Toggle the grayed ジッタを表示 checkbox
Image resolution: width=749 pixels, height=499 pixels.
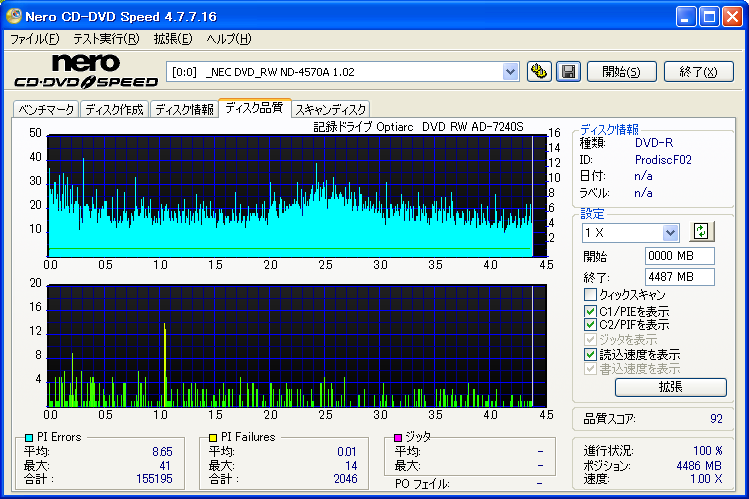590,340
